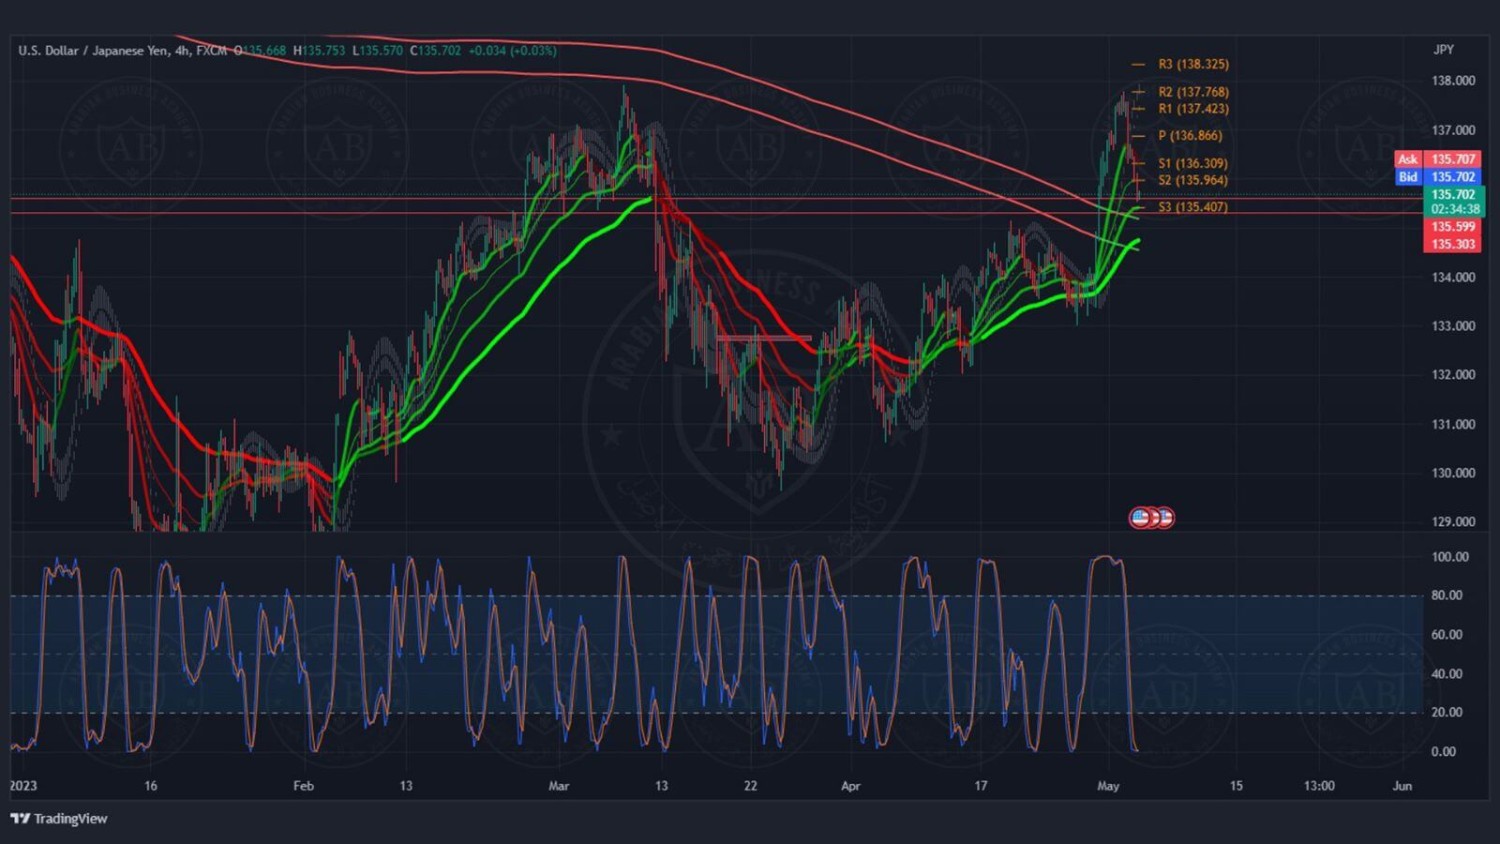Click the R2 (137.768) pivot label
Screen dimensions: 1500x844
tap(1193, 92)
